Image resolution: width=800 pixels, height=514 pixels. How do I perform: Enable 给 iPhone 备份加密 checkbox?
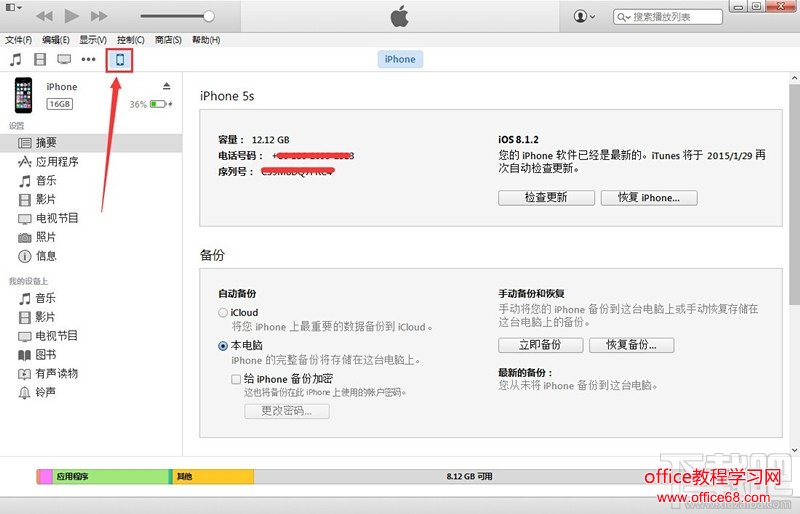point(236,379)
